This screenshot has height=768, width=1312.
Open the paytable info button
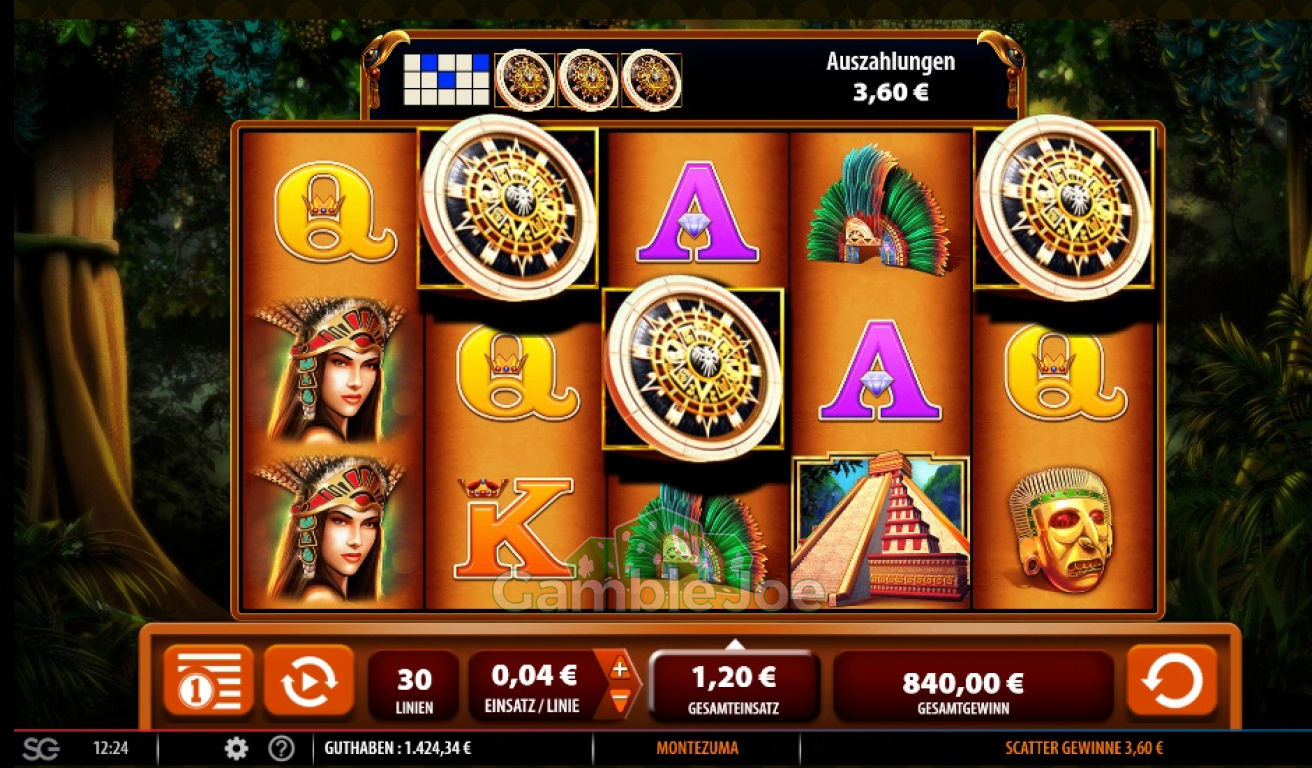(x=208, y=682)
